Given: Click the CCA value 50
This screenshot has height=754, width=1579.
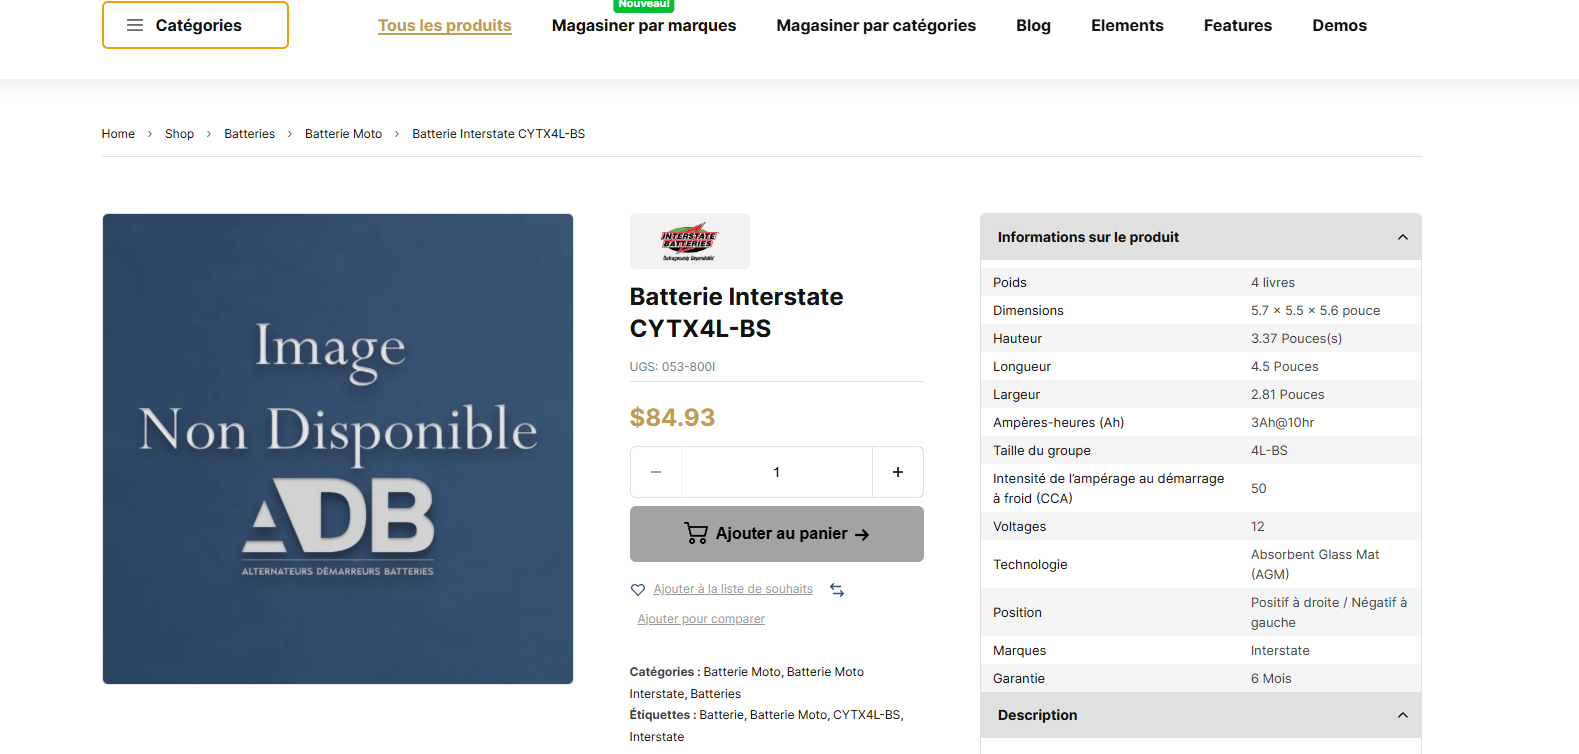Looking at the screenshot, I should click(x=1259, y=489).
